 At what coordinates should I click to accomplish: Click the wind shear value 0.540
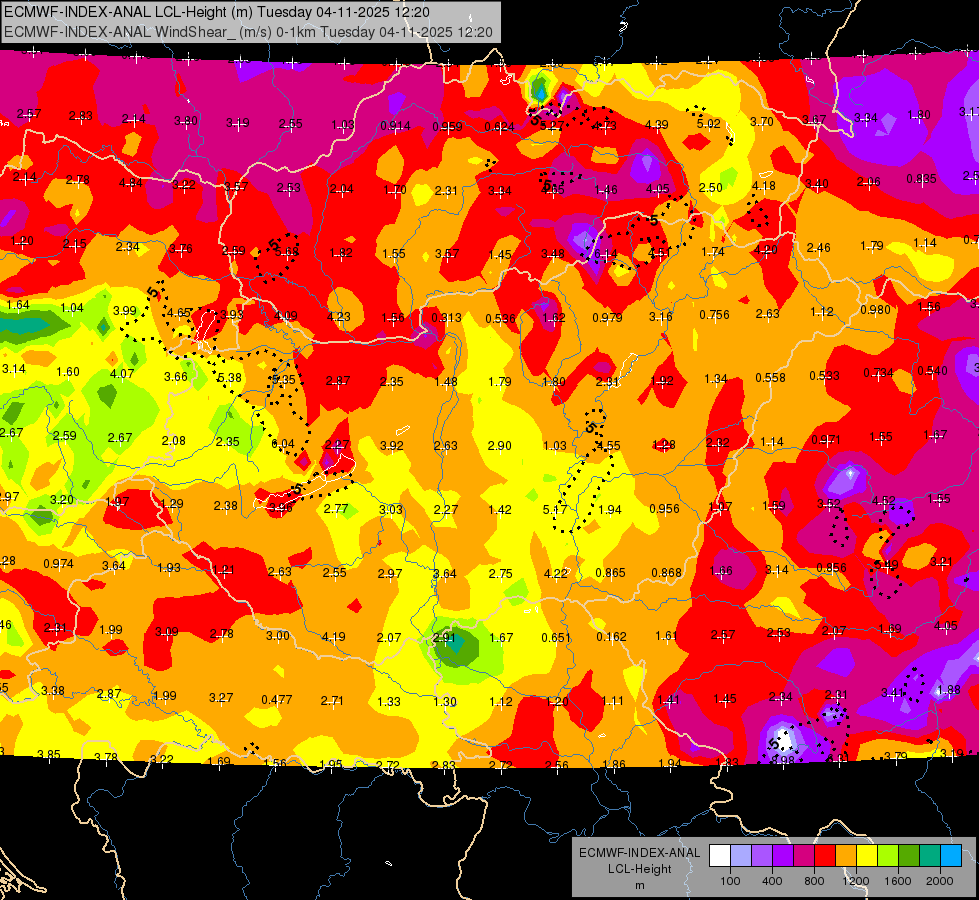[x=933, y=370]
